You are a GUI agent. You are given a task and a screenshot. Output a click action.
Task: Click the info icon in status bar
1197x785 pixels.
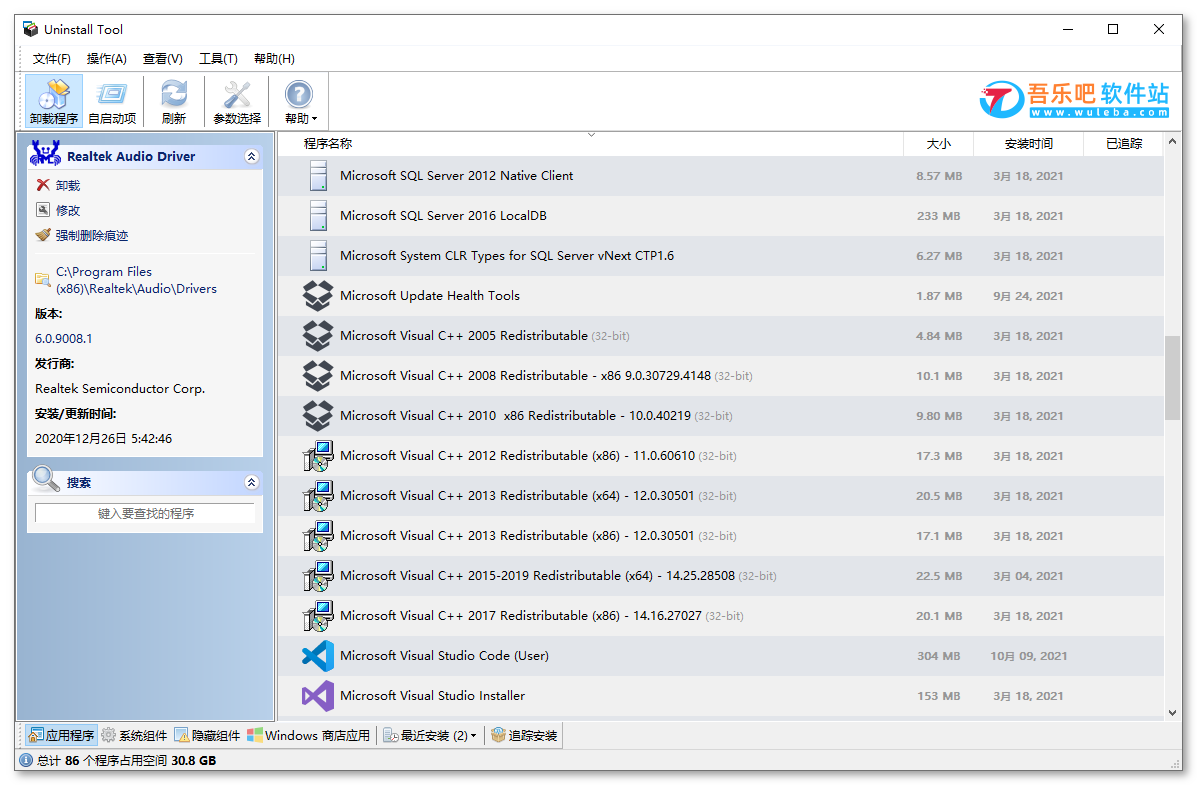[26, 761]
